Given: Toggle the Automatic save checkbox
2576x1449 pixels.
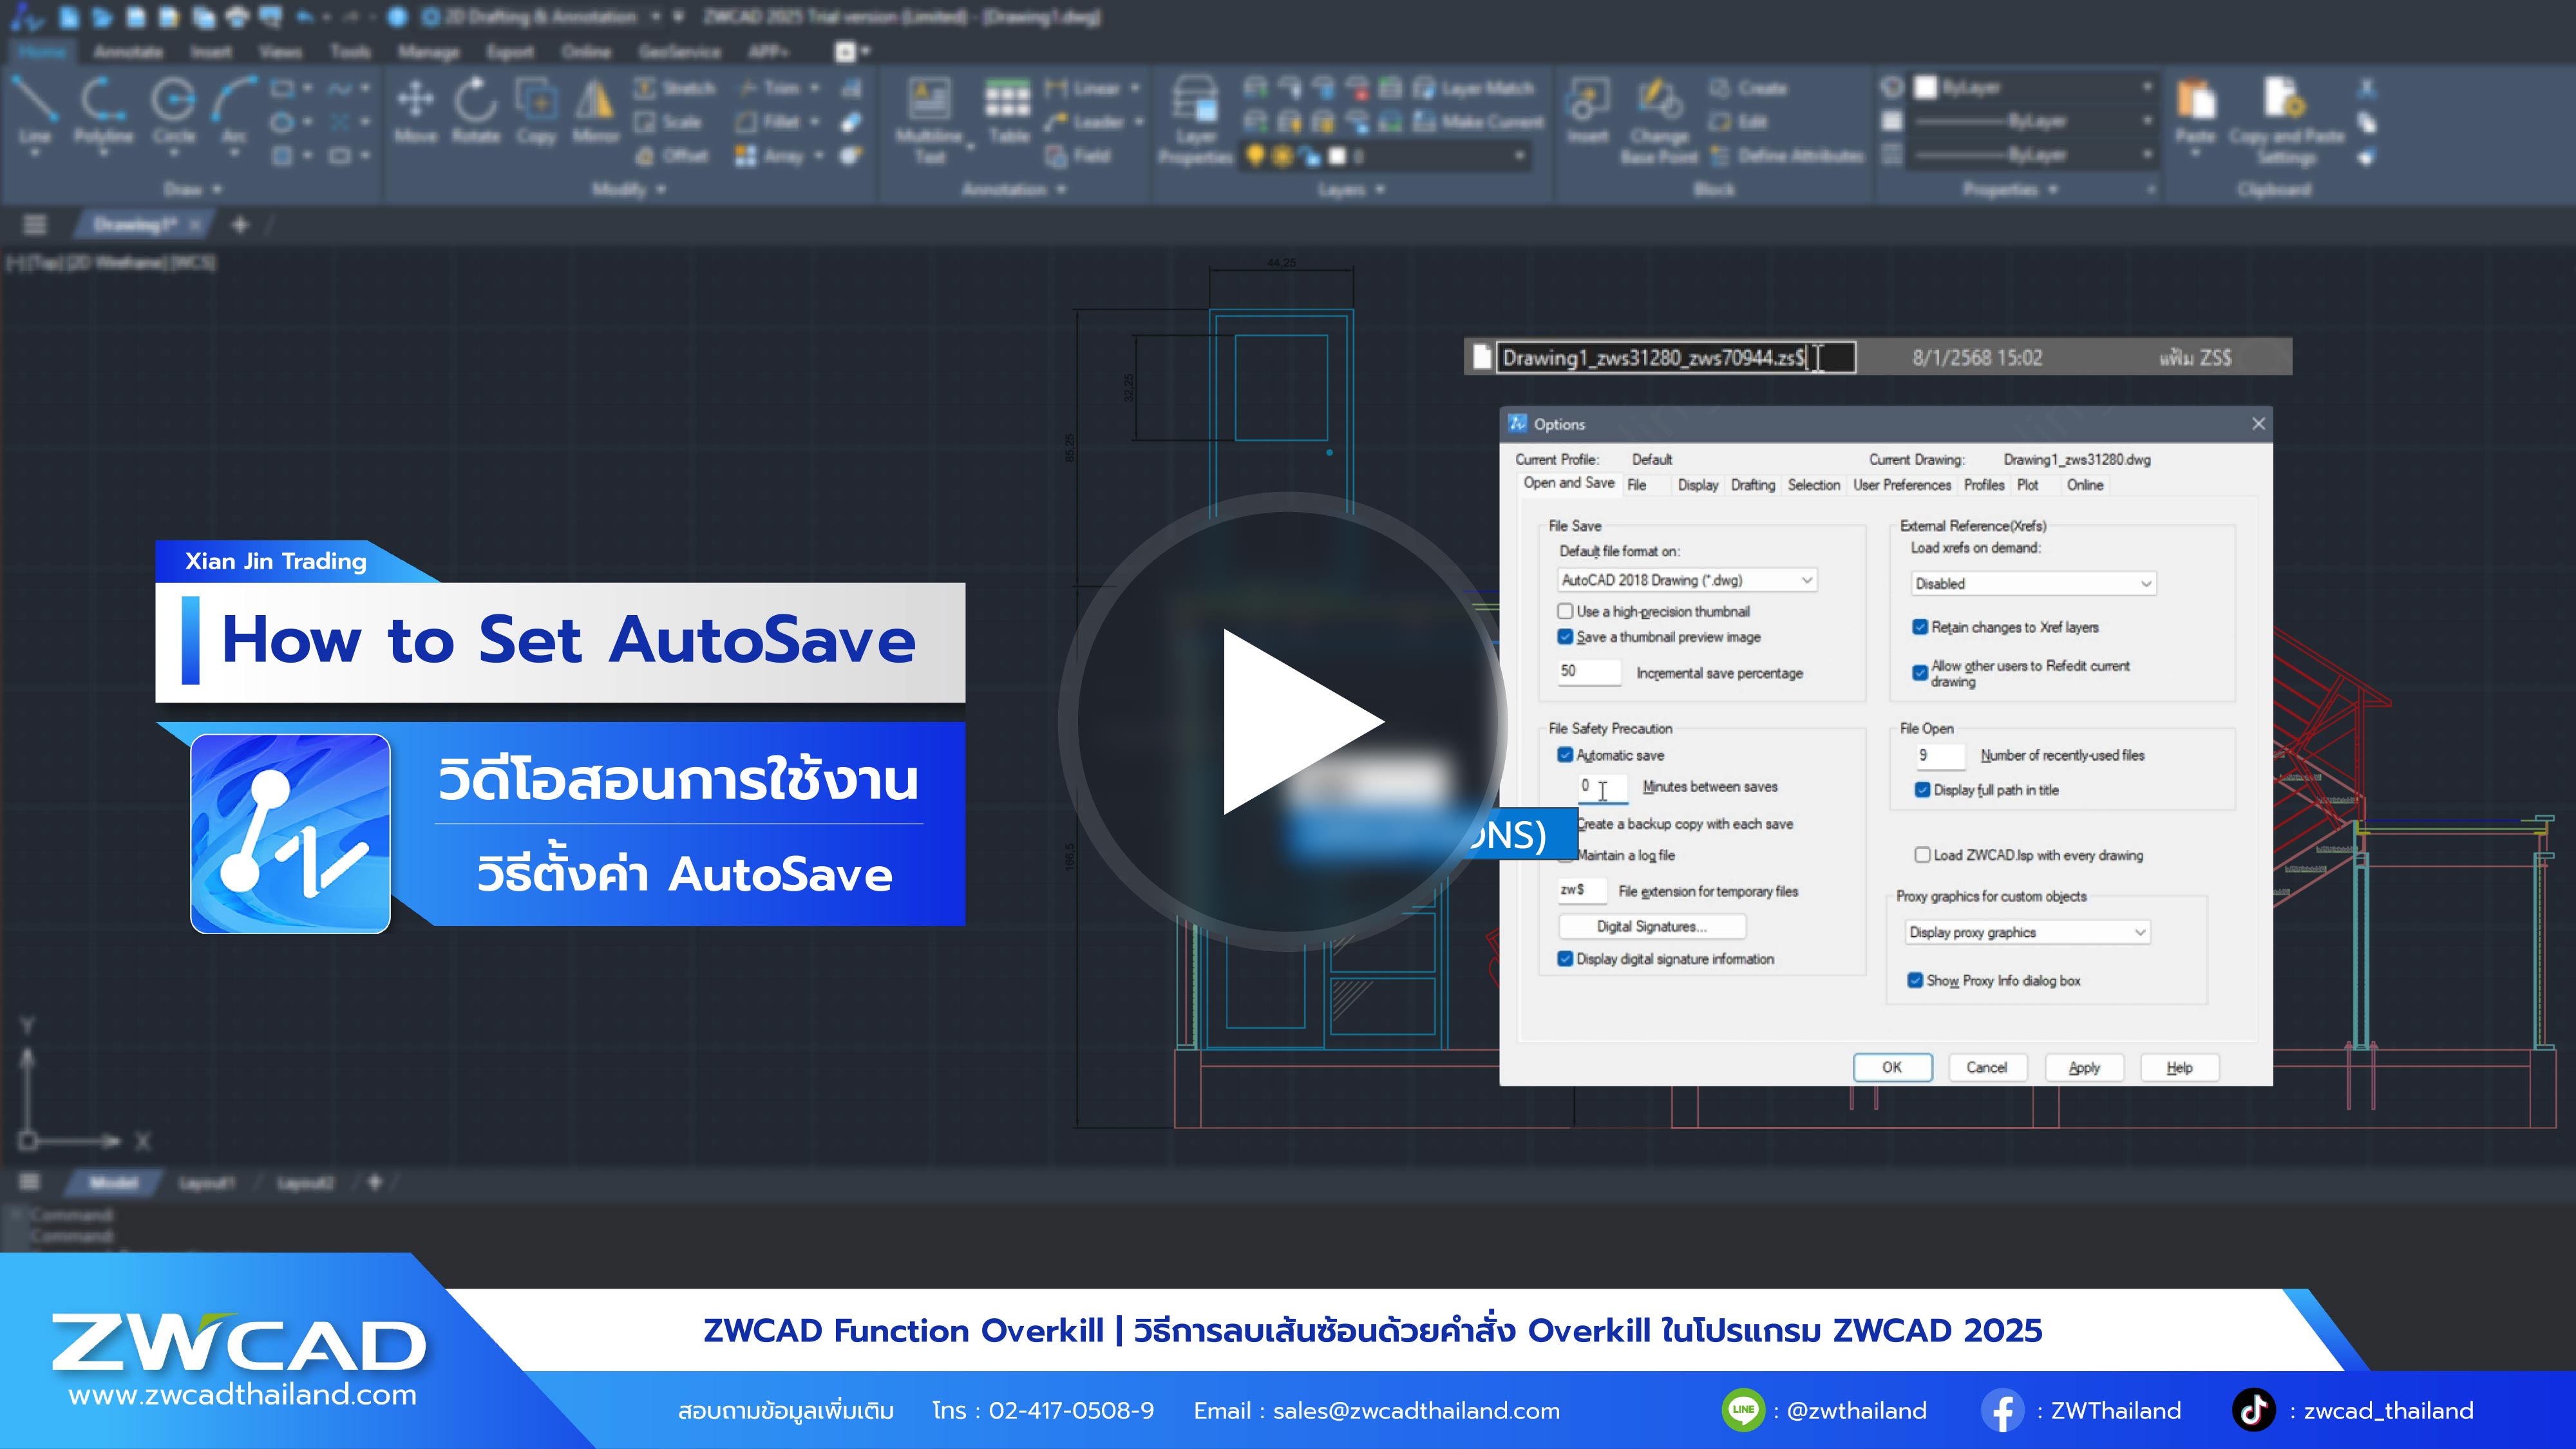Looking at the screenshot, I should (x=1565, y=755).
